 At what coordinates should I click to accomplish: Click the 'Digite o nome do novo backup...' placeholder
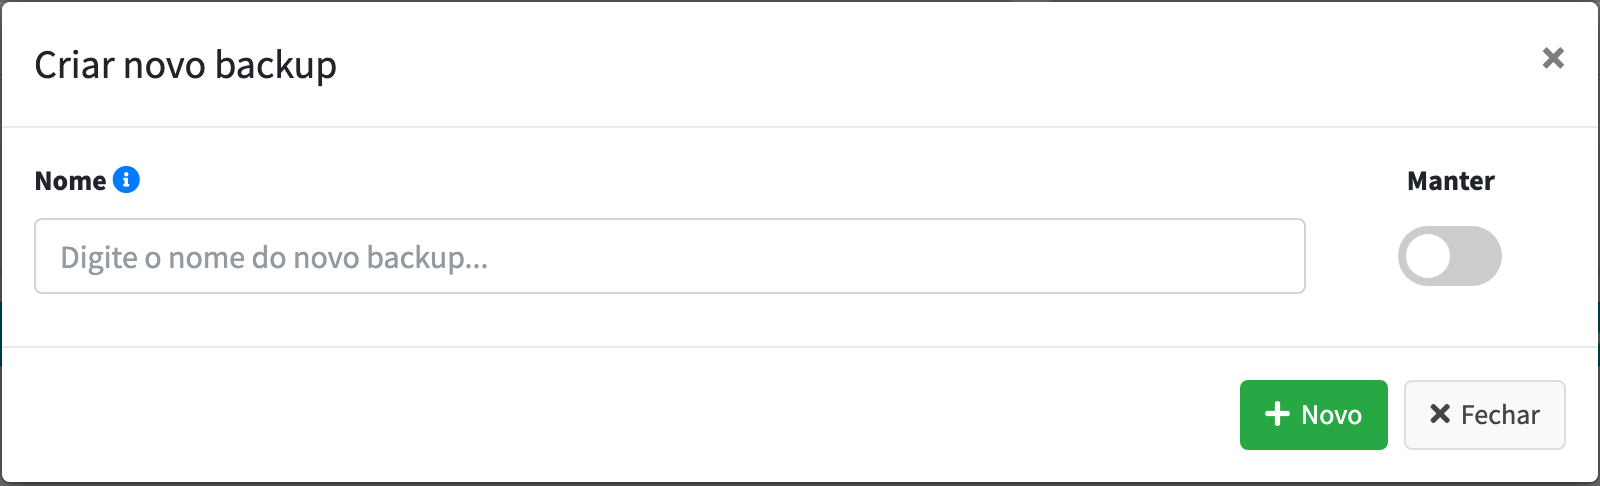[x=274, y=258]
